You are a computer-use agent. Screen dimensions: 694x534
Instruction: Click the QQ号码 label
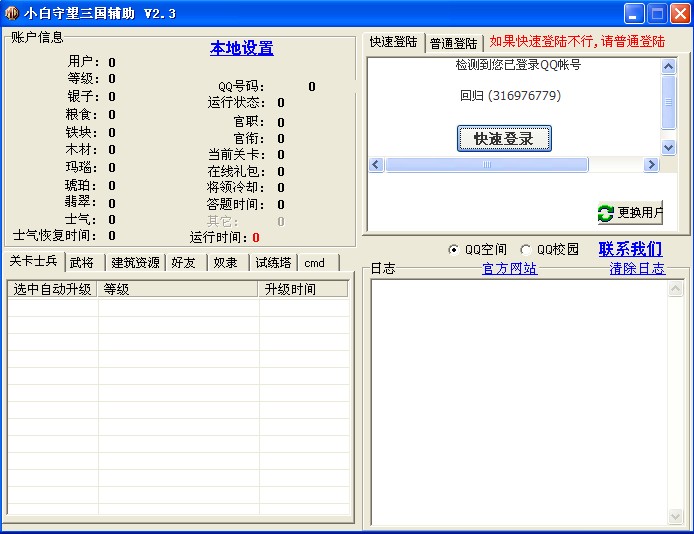pos(241,86)
